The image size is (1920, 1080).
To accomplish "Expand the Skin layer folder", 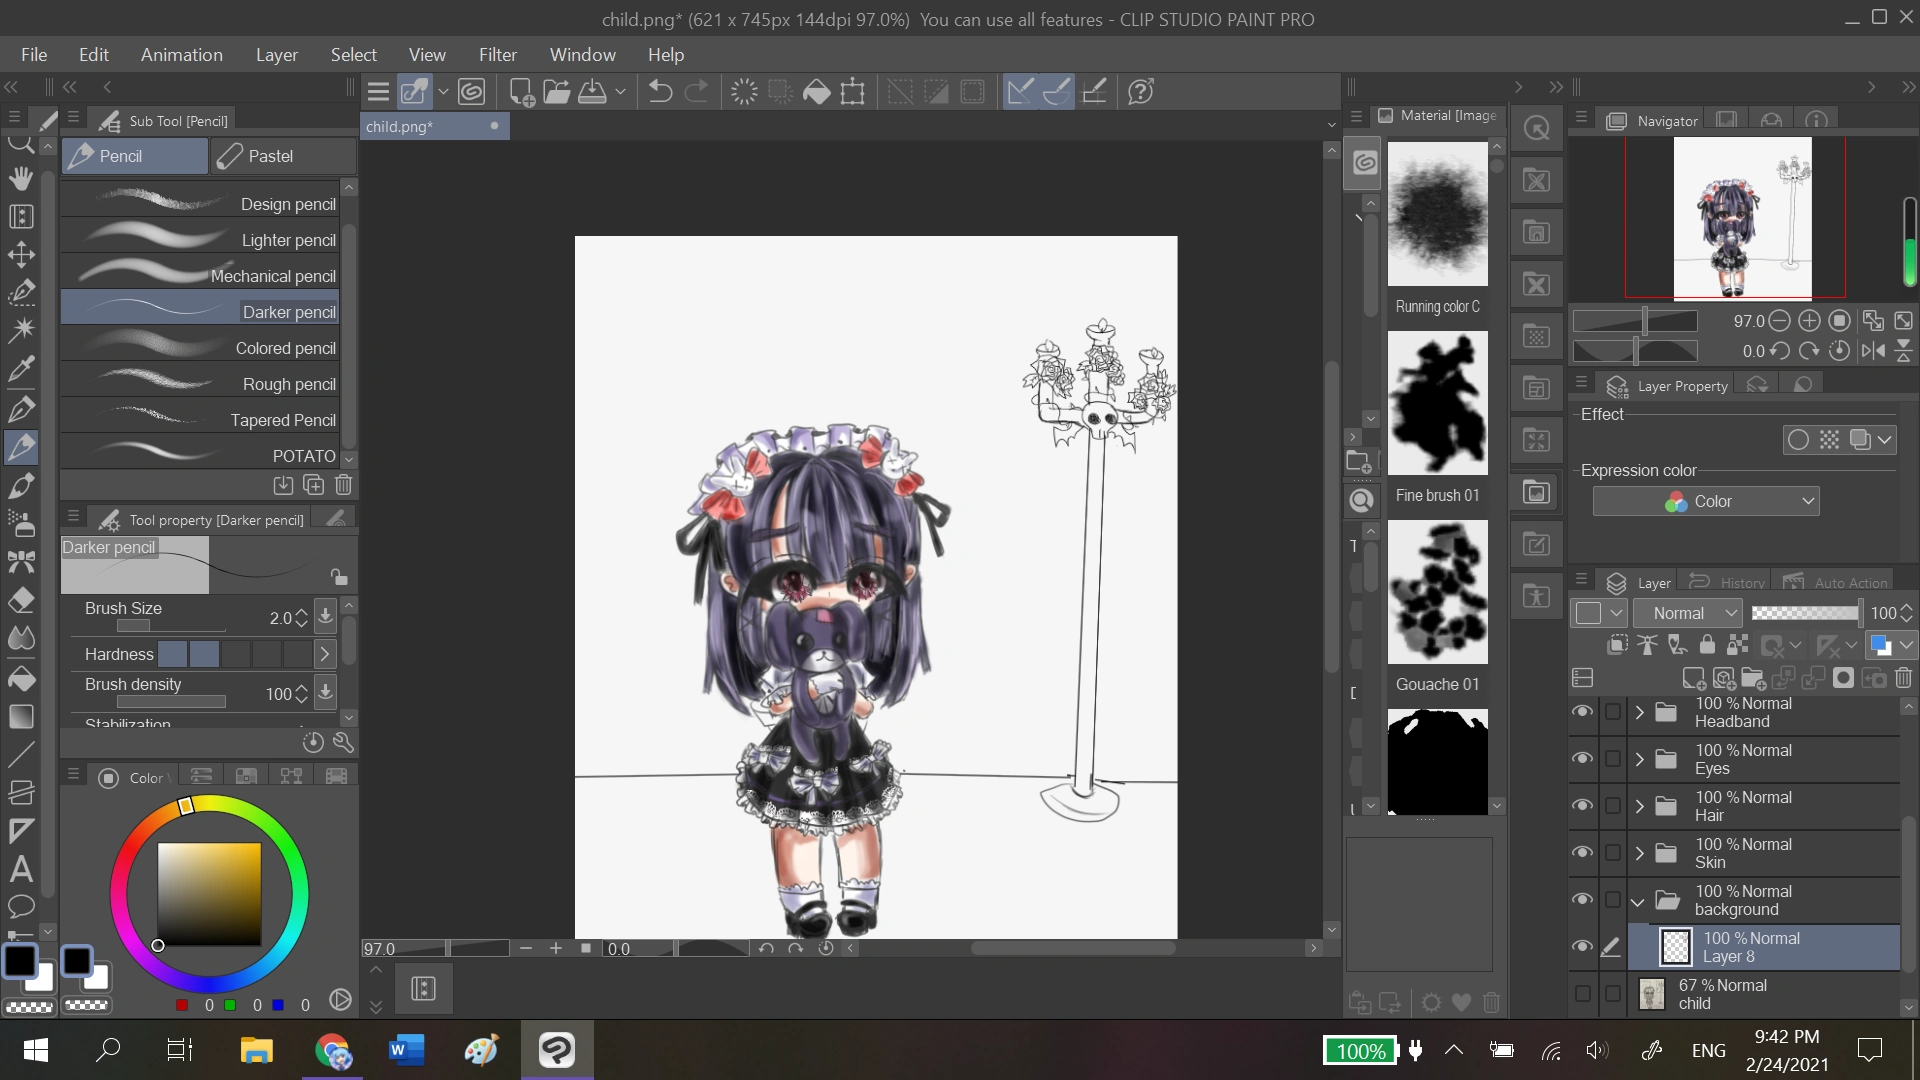I will (1639, 852).
